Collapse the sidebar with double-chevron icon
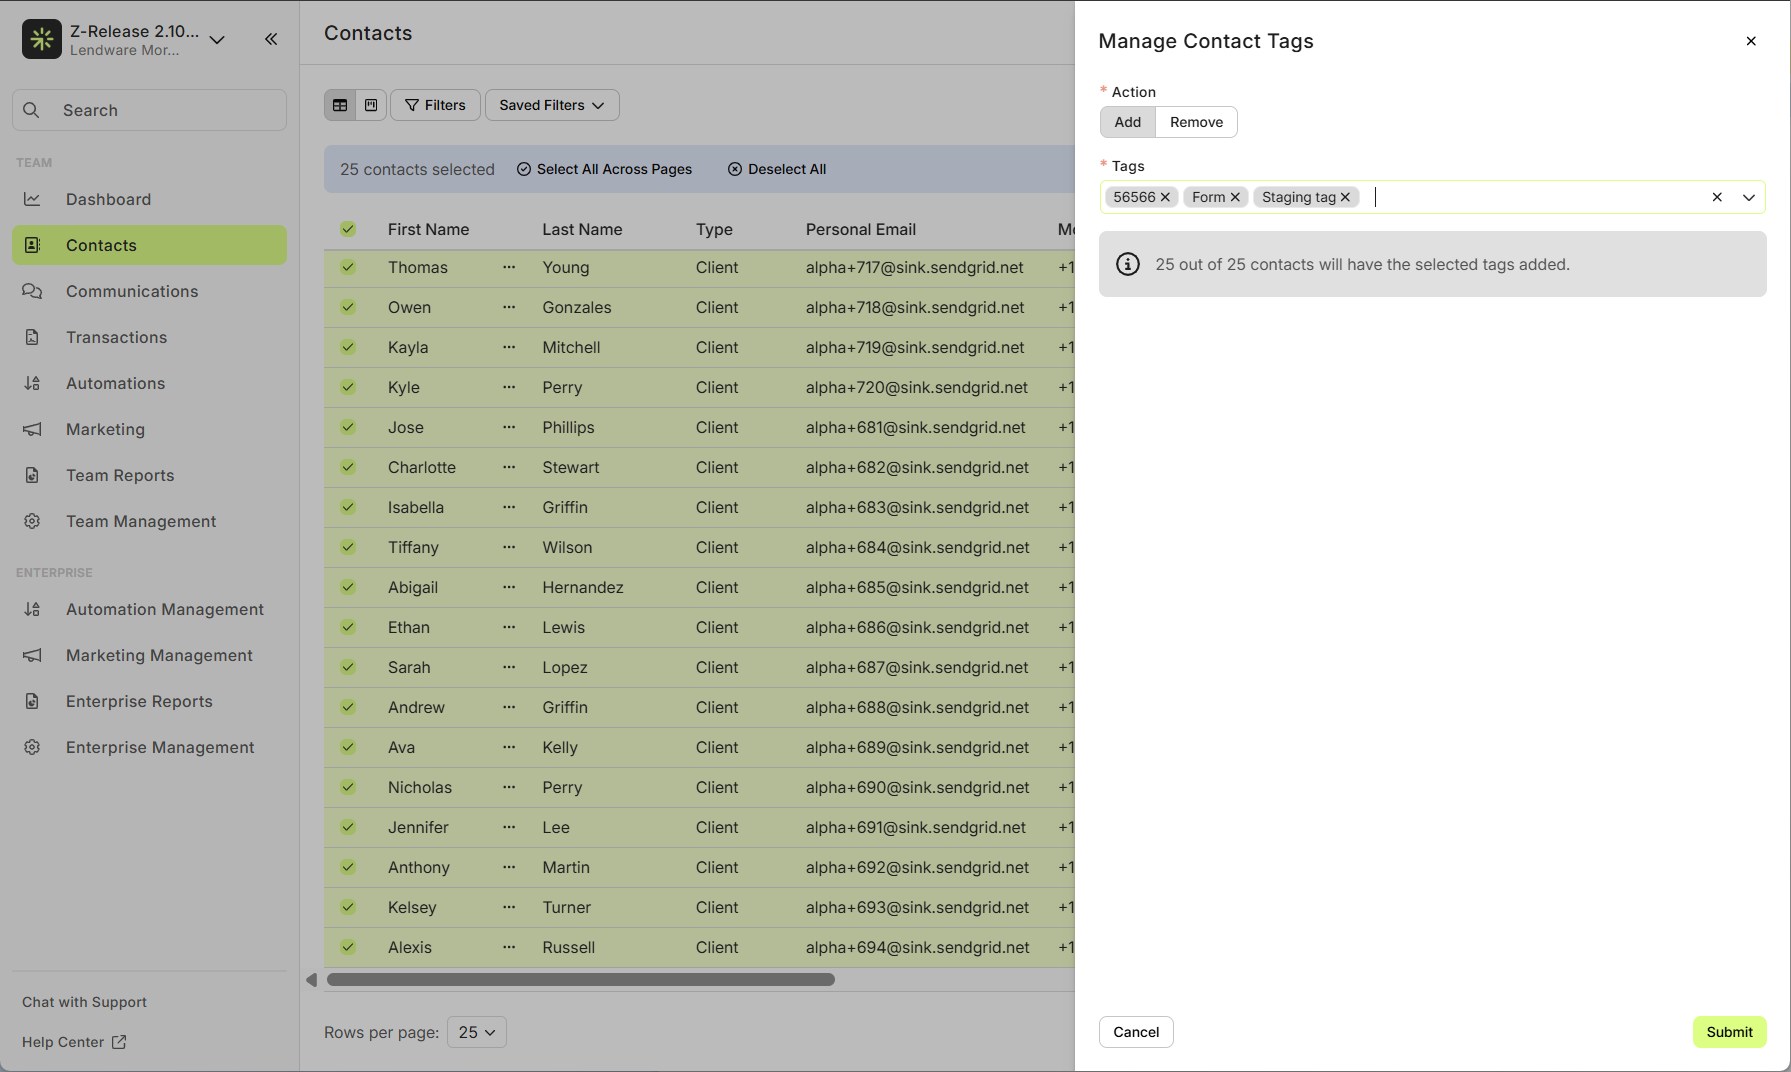This screenshot has width=1791, height=1072. tap(271, 39)
